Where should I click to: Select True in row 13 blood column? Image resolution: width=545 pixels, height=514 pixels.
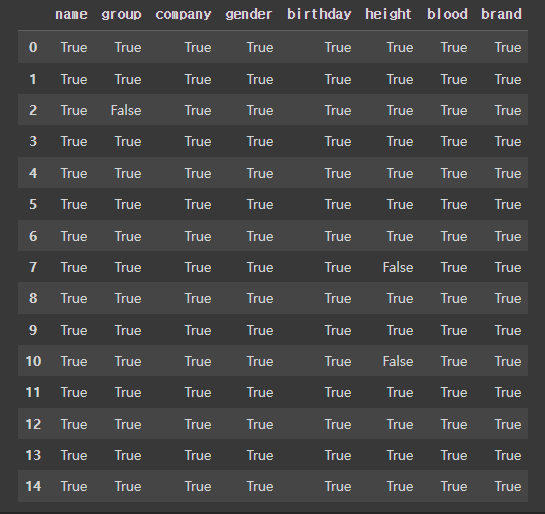click(454, 456)
